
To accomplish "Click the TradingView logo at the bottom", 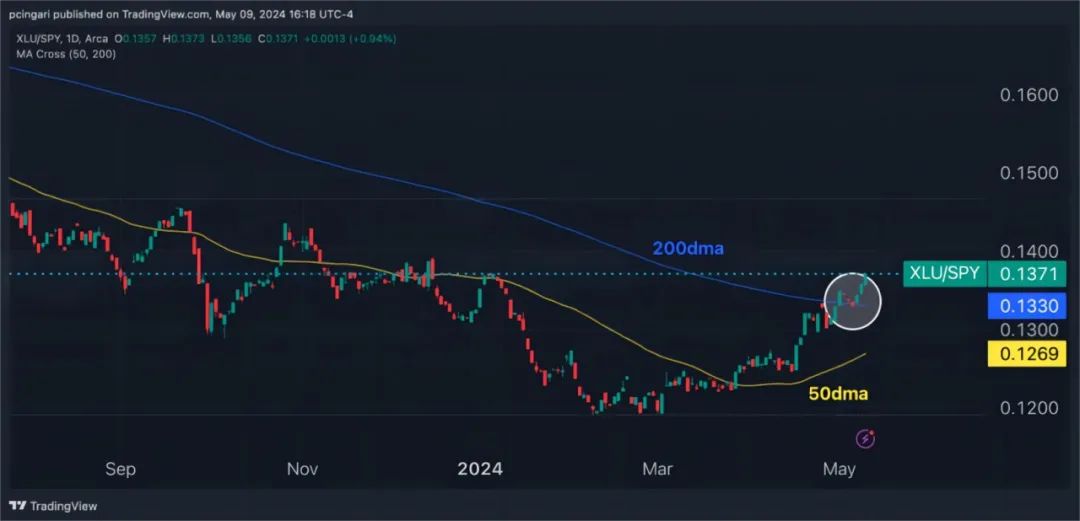I will pos(54,506).
